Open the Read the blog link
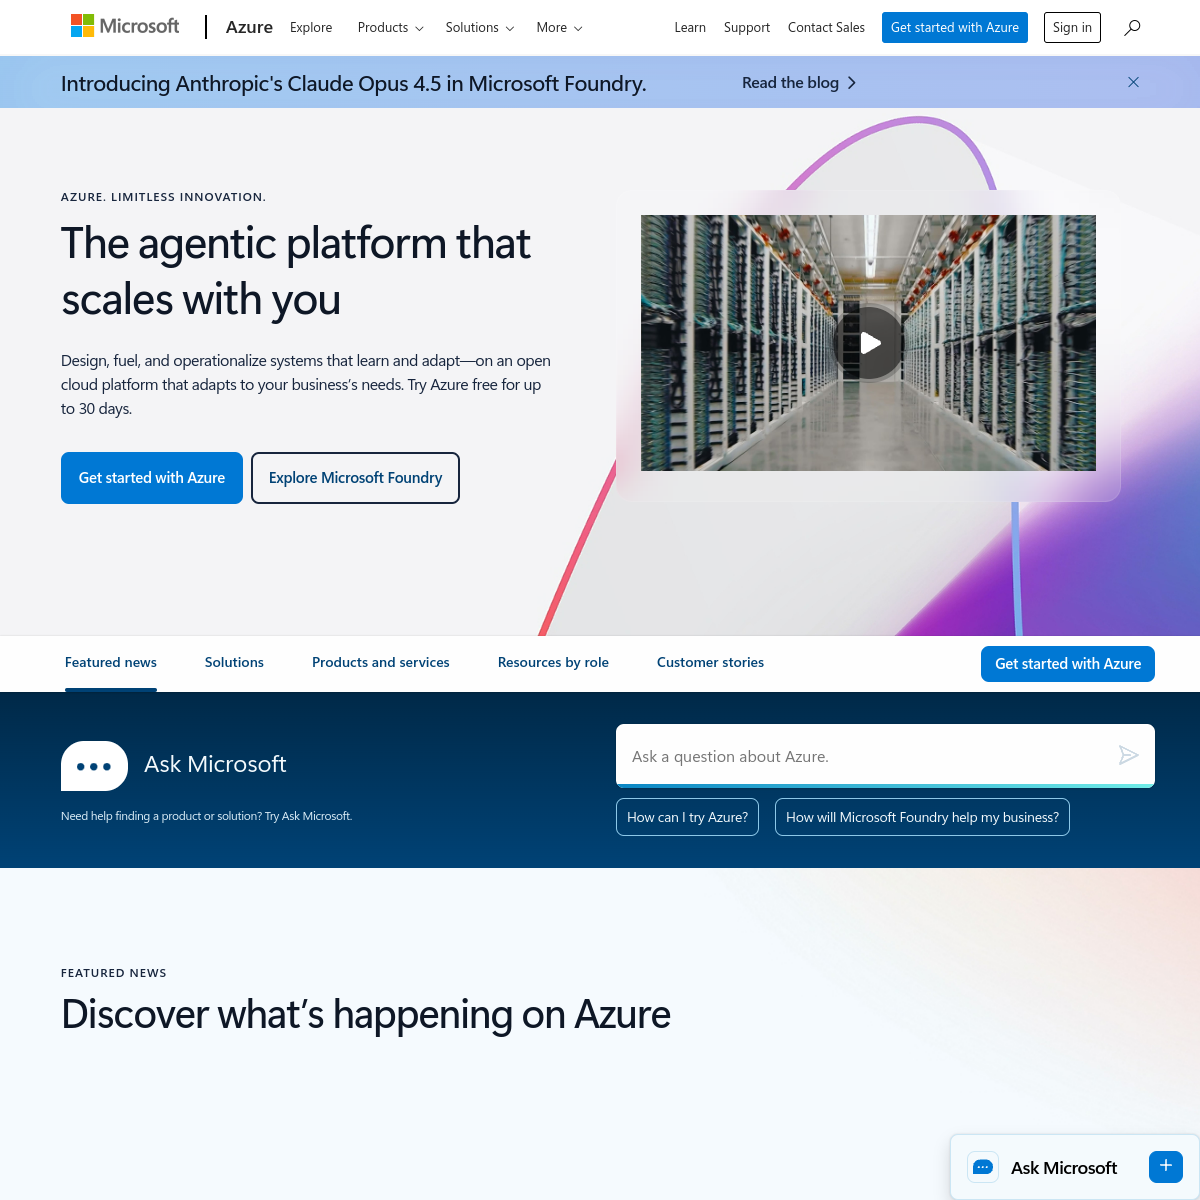The image size is (1200, 1200). pos(799,83)
